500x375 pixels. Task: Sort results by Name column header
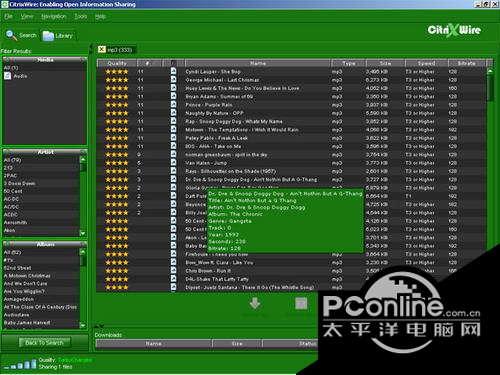[258, 63]
